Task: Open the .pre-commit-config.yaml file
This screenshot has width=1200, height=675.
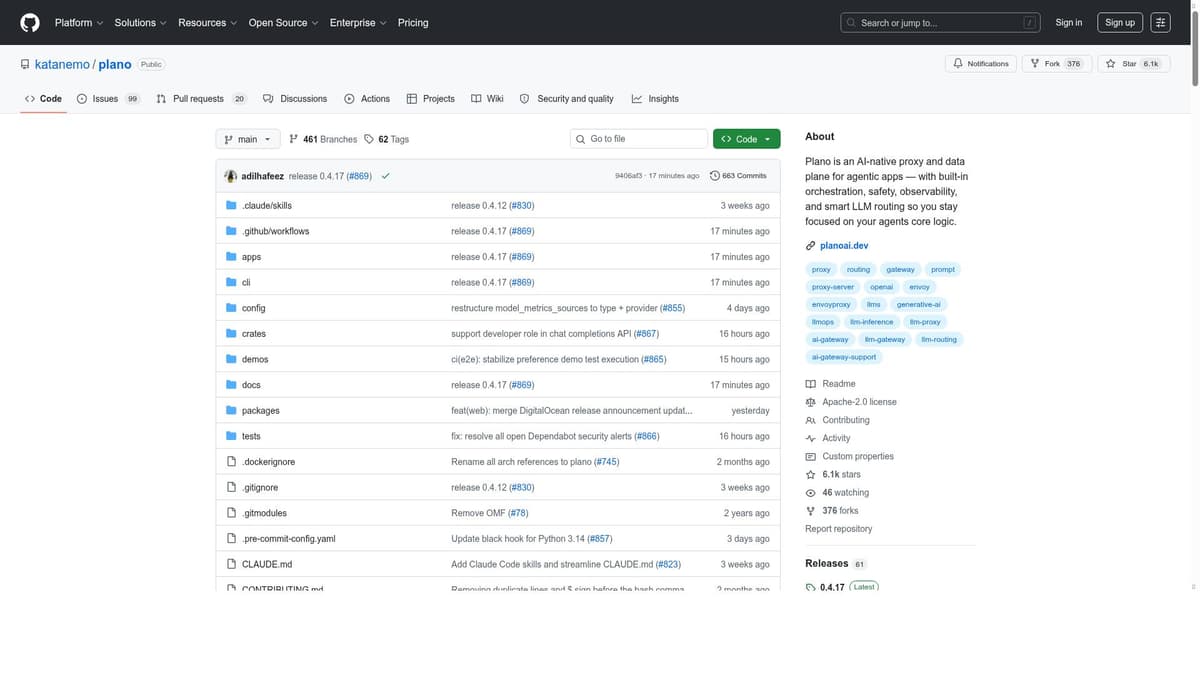Action: [288, 539]
